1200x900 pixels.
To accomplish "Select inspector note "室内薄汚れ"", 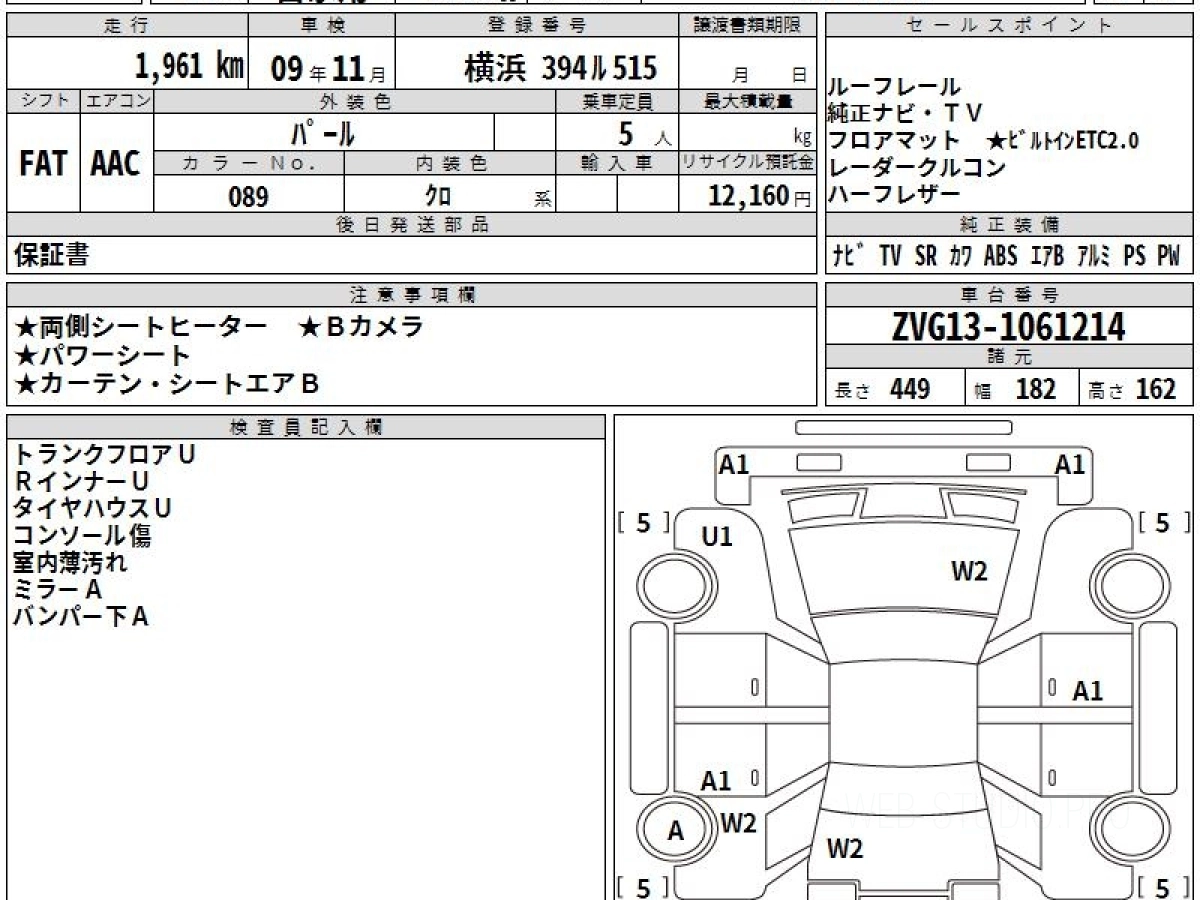I will 70,562.
